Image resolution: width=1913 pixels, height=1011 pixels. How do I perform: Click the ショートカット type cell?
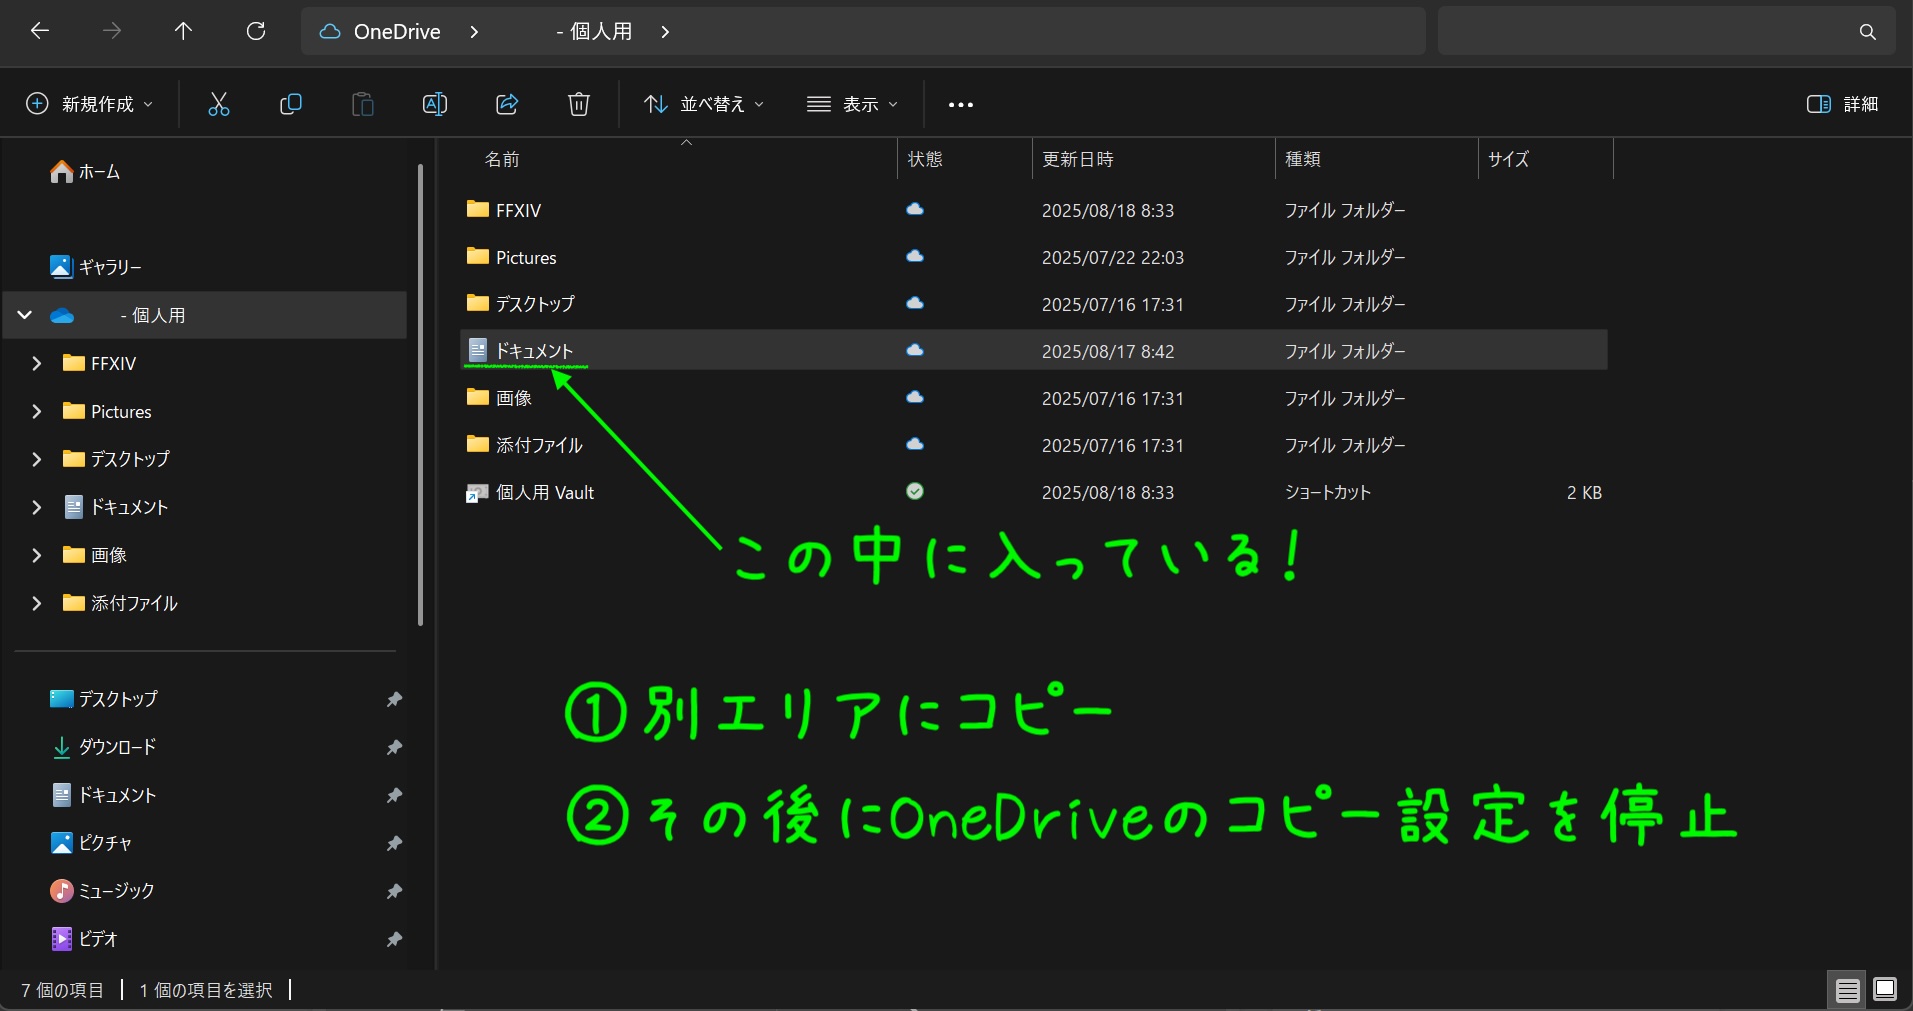point(1328,492)
